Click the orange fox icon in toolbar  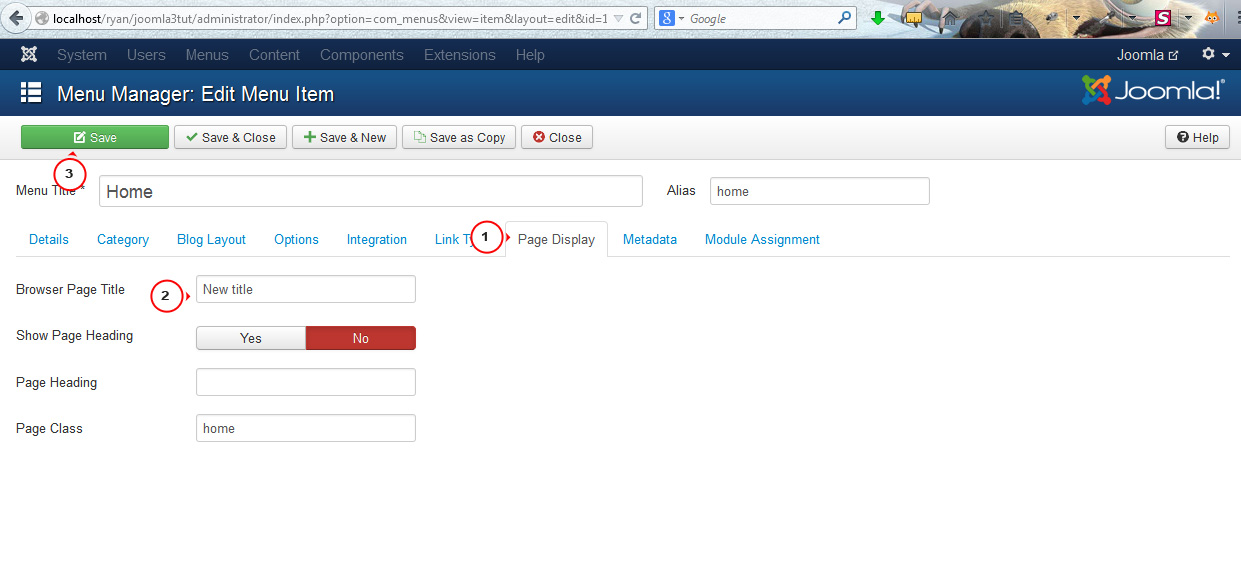[x=1212, y=18]
